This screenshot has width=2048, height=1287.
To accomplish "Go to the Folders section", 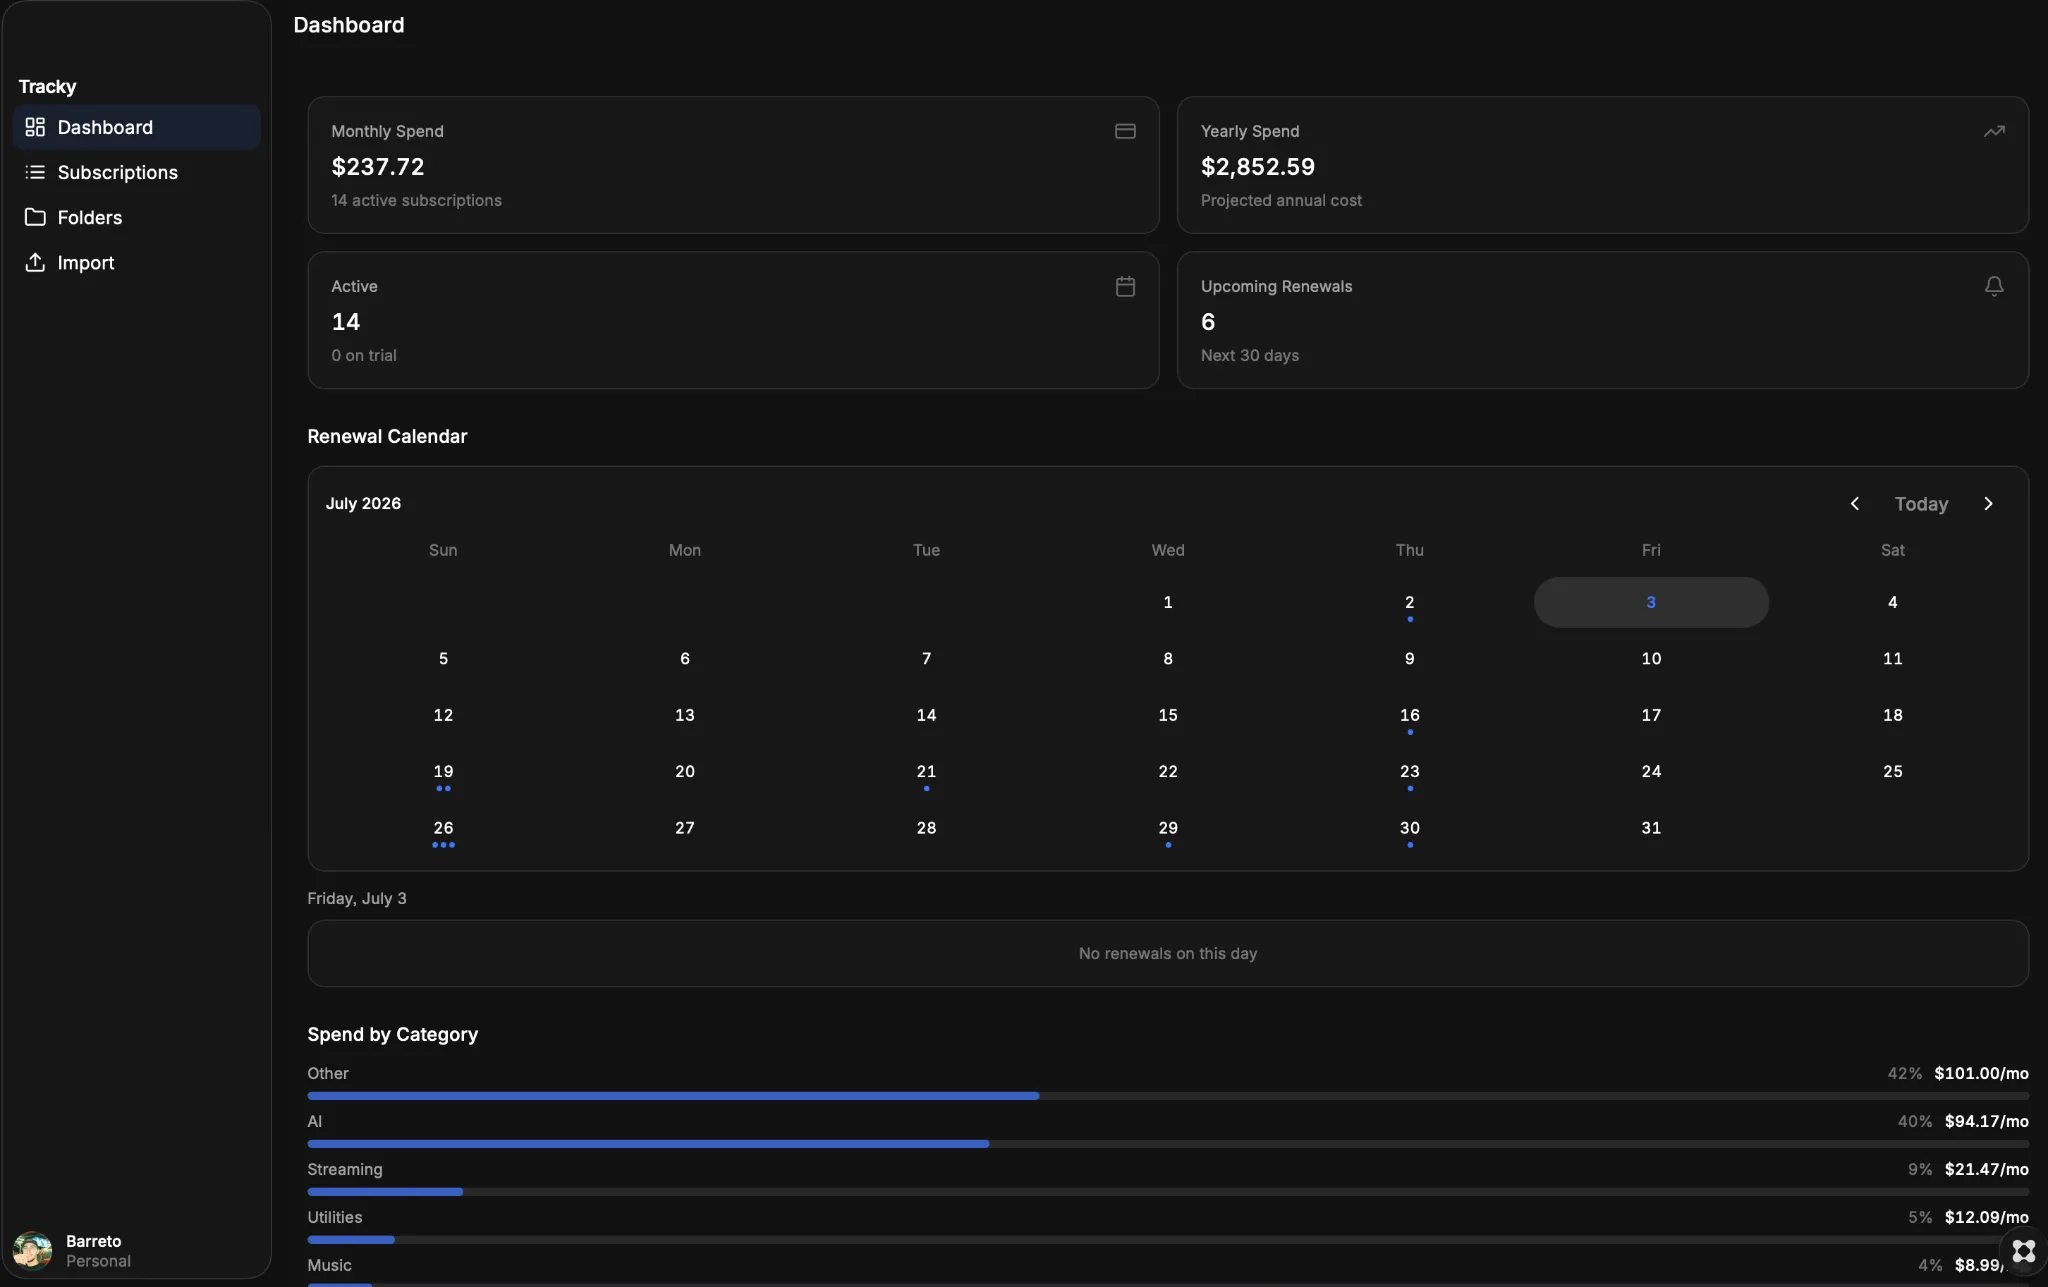I will pyautogui.click(x=137, y=217).
